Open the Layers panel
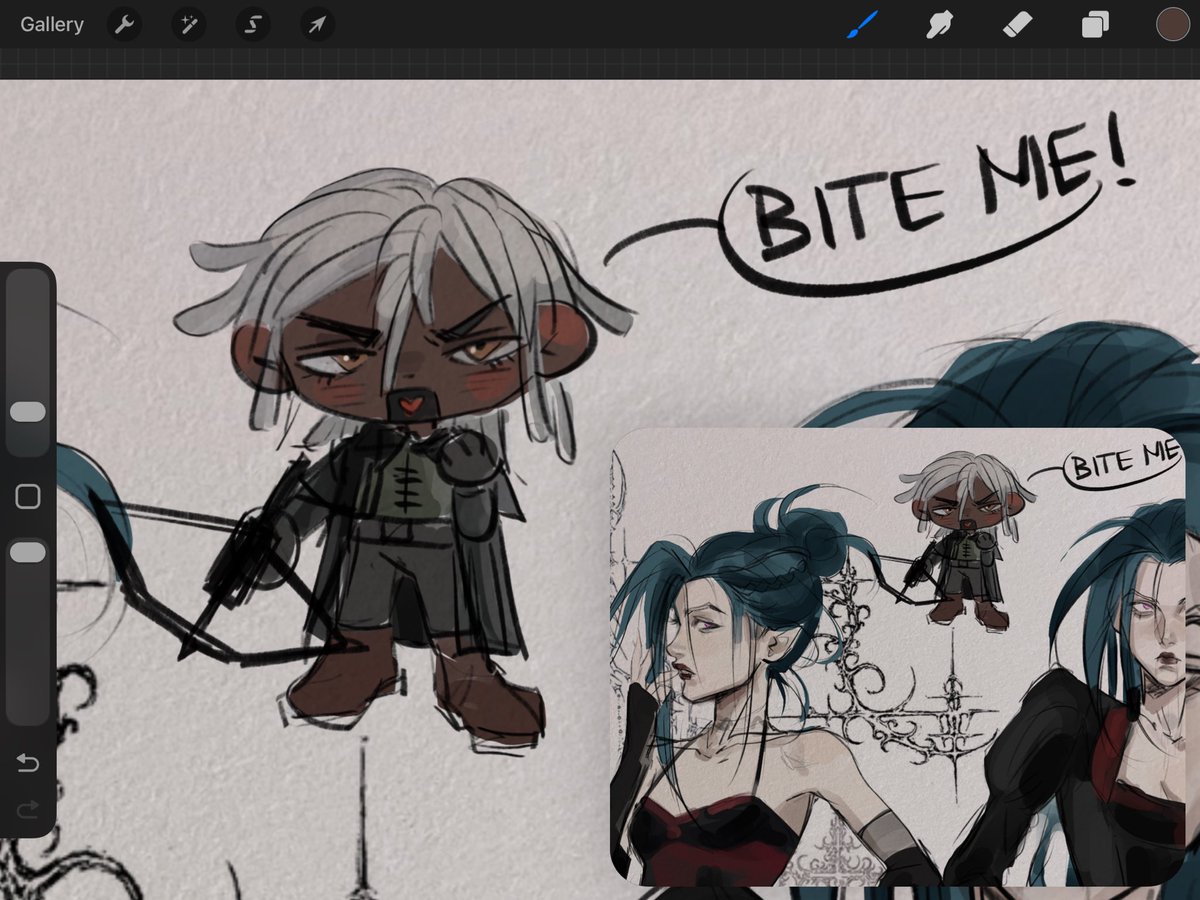1200x900 pixels. pos(1095,24)
